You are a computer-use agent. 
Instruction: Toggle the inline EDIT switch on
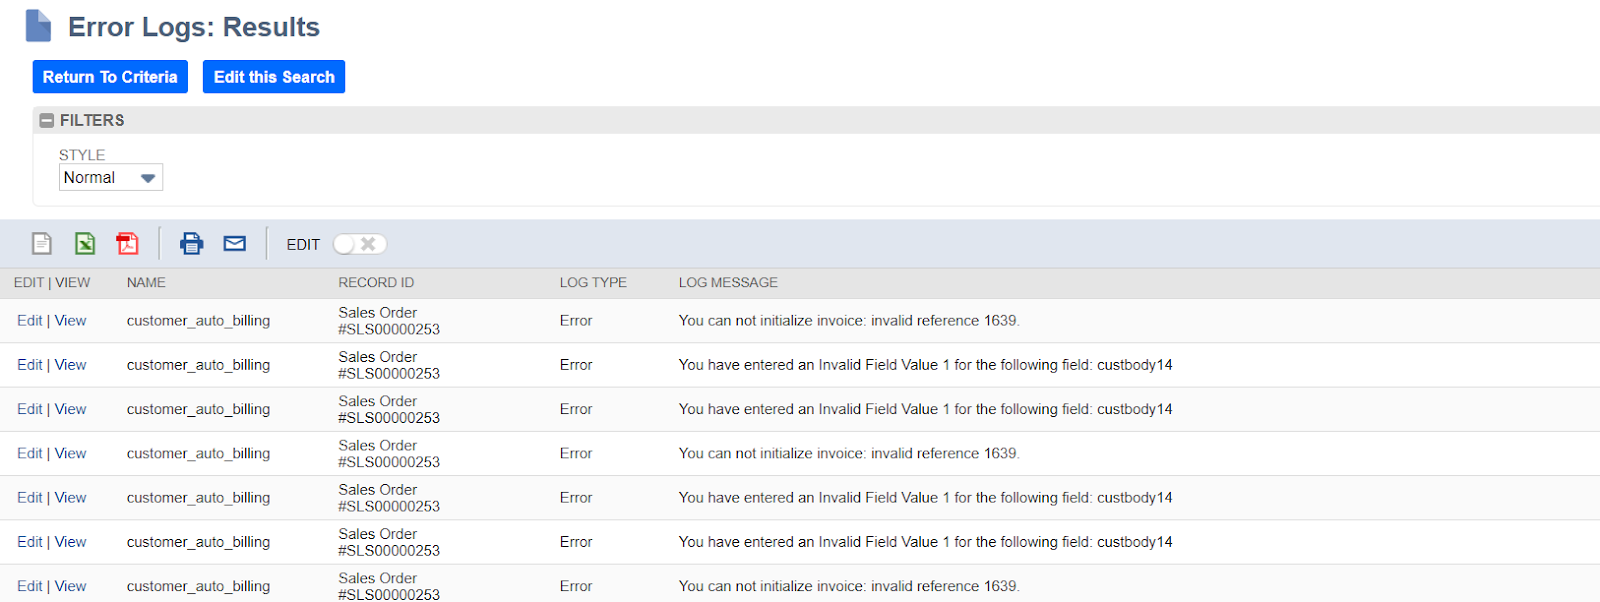359,244
